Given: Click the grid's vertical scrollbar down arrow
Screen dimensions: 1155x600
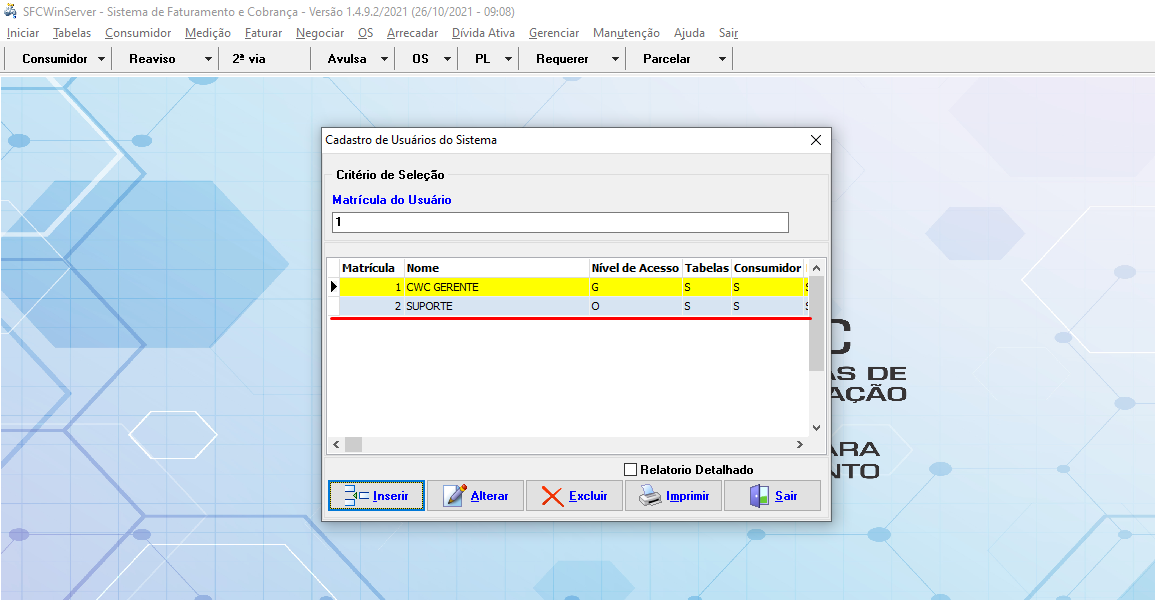Looking at the screenshot, I should pyautogui.click(x=816, y=426).
